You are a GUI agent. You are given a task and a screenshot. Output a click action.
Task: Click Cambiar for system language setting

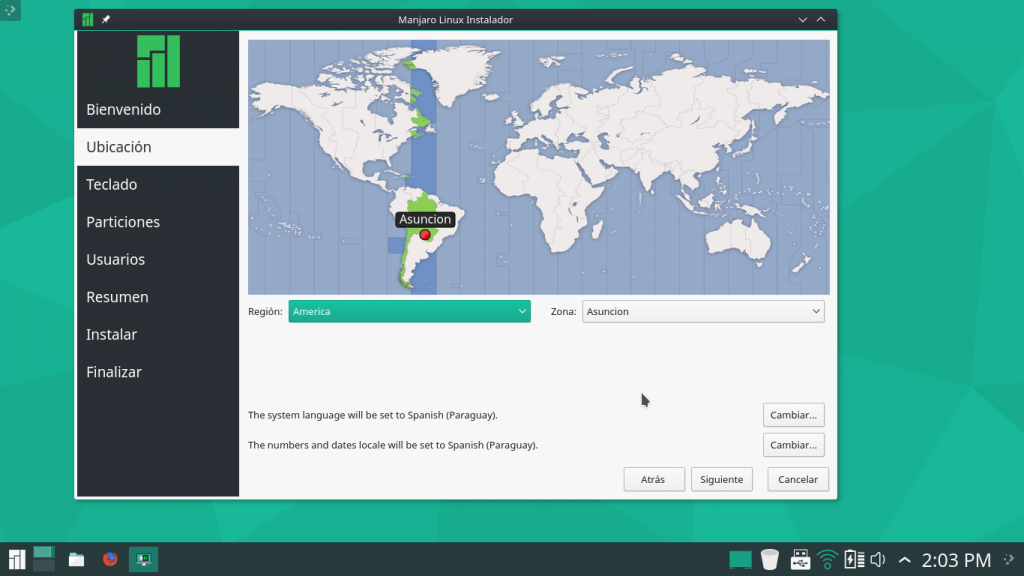pos(793,415)
